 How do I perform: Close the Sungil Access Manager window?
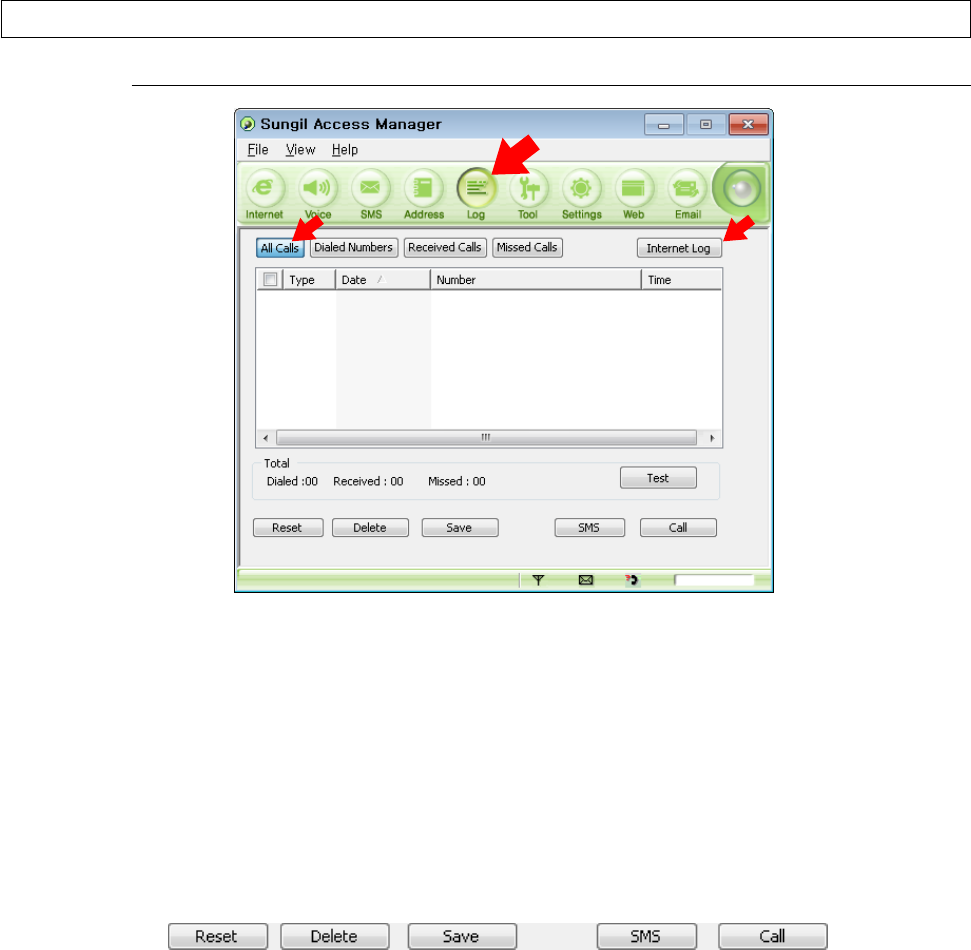748,124
